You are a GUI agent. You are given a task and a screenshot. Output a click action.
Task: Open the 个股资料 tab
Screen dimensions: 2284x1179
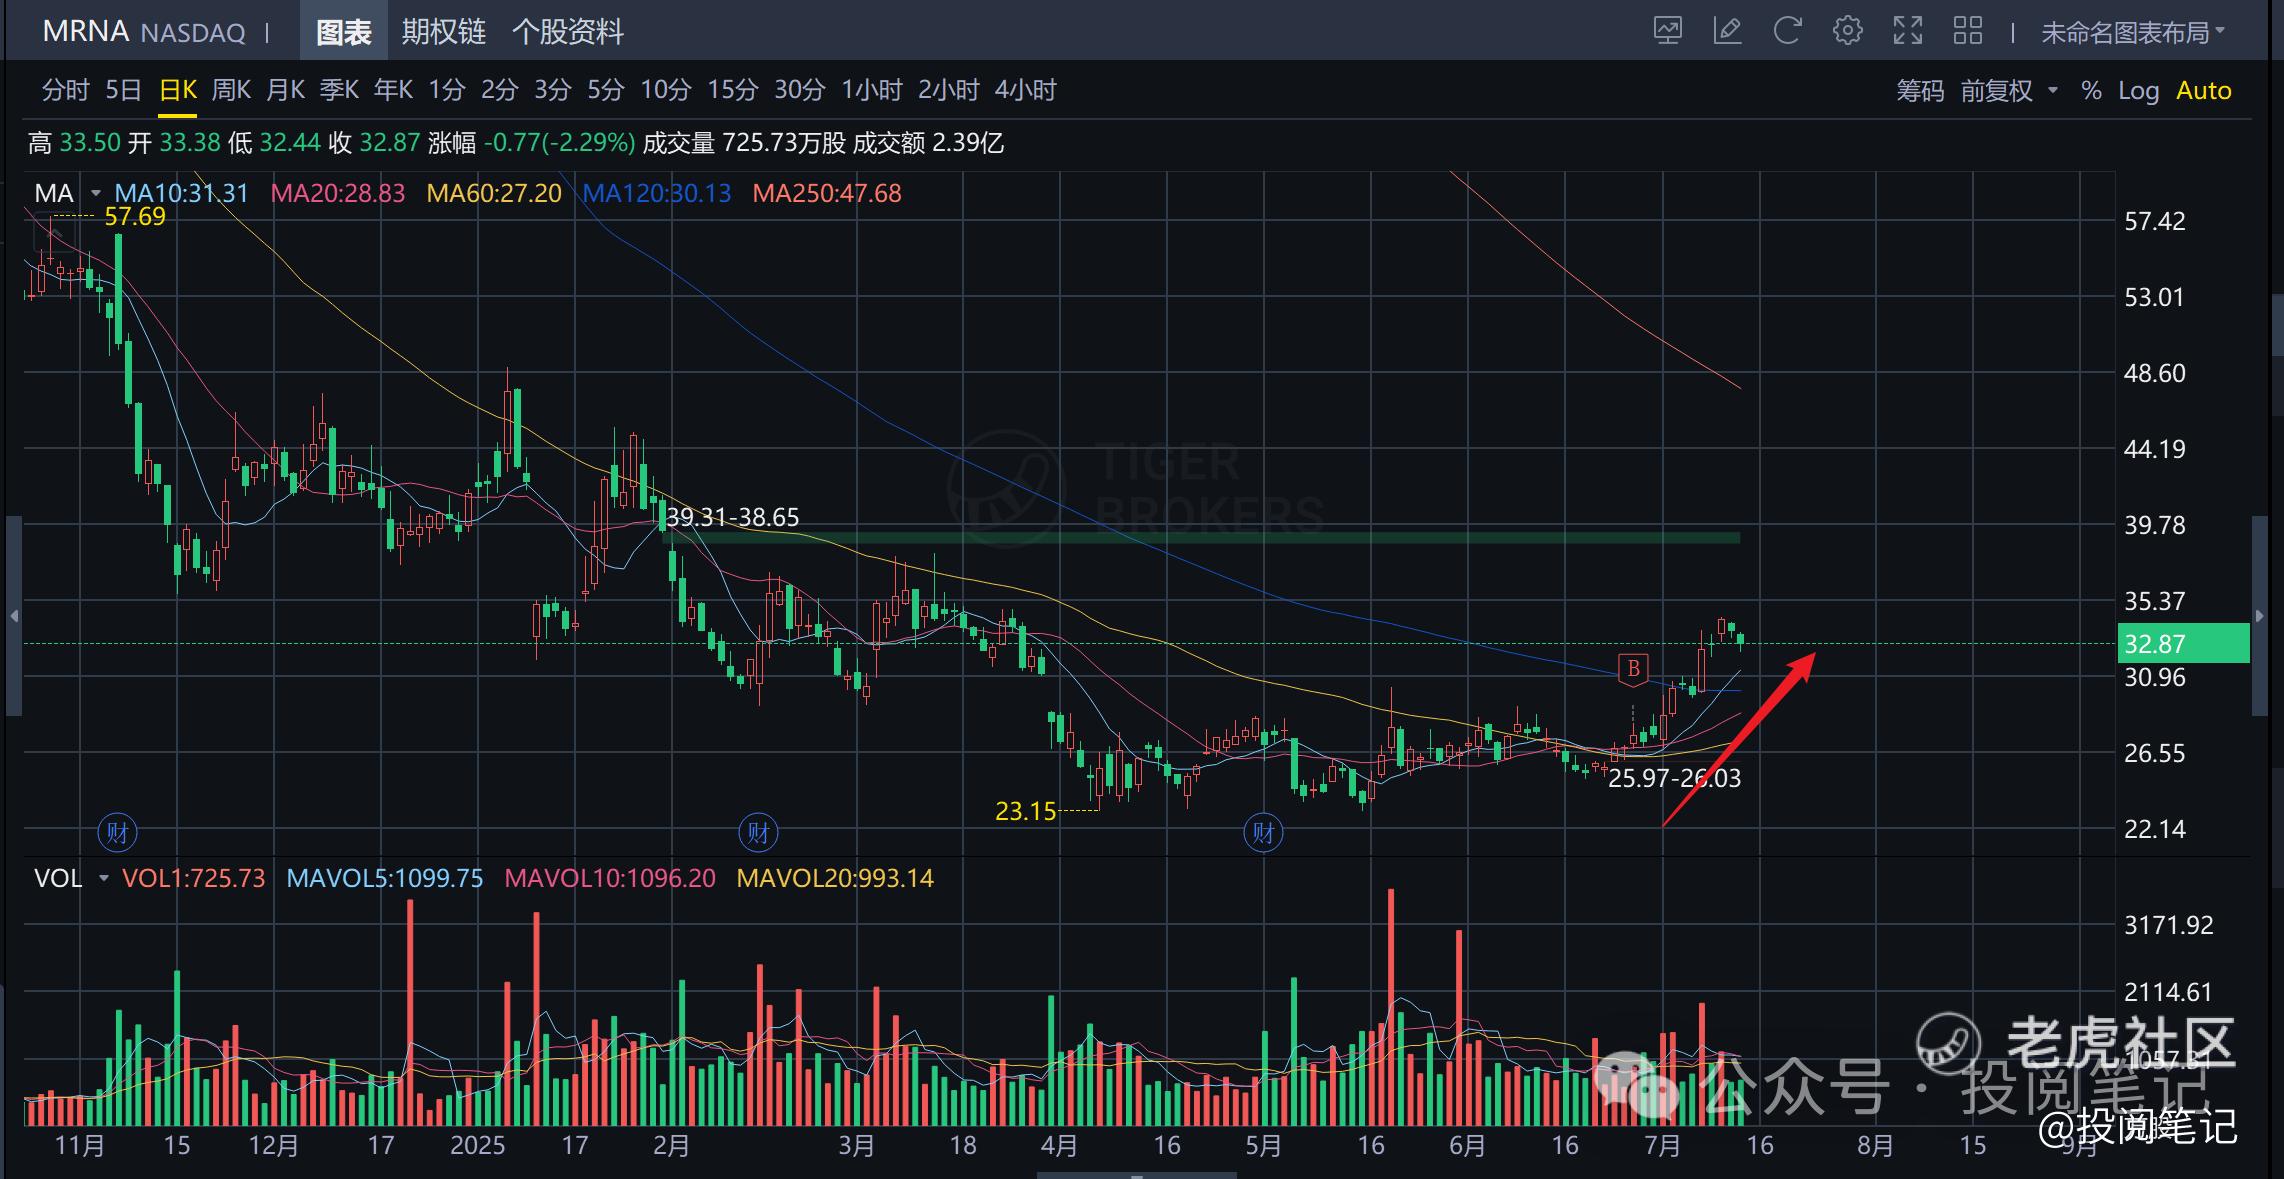tap(567, 32)
